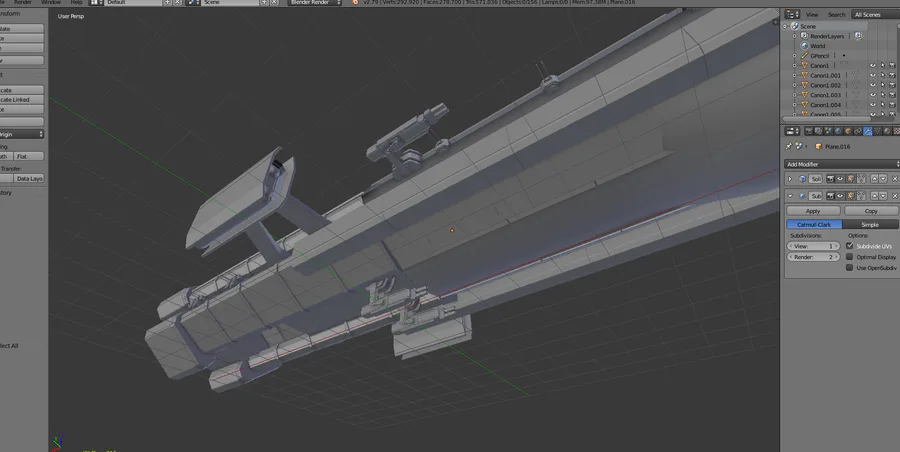Hide Canon1 in the viewport via eye icon
The image size is (900, 452).
tap(873, 65)
